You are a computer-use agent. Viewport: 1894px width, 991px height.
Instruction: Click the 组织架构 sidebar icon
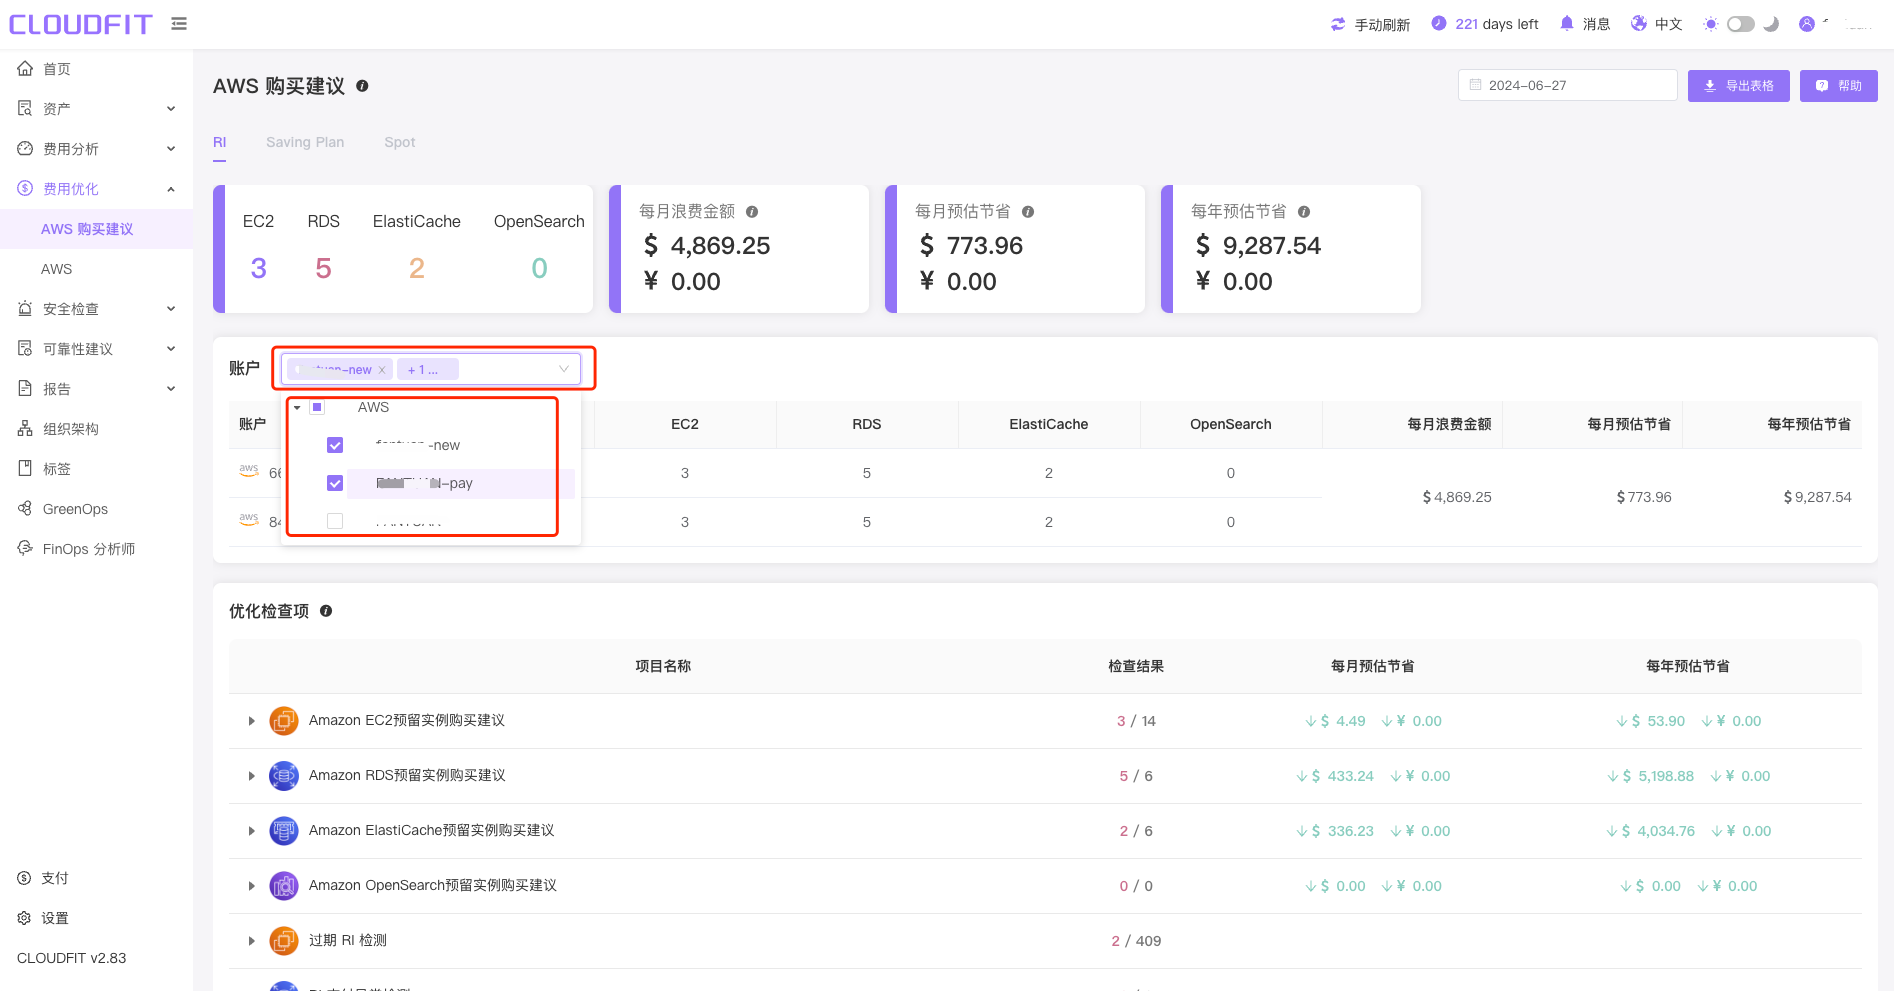[25, 428]
